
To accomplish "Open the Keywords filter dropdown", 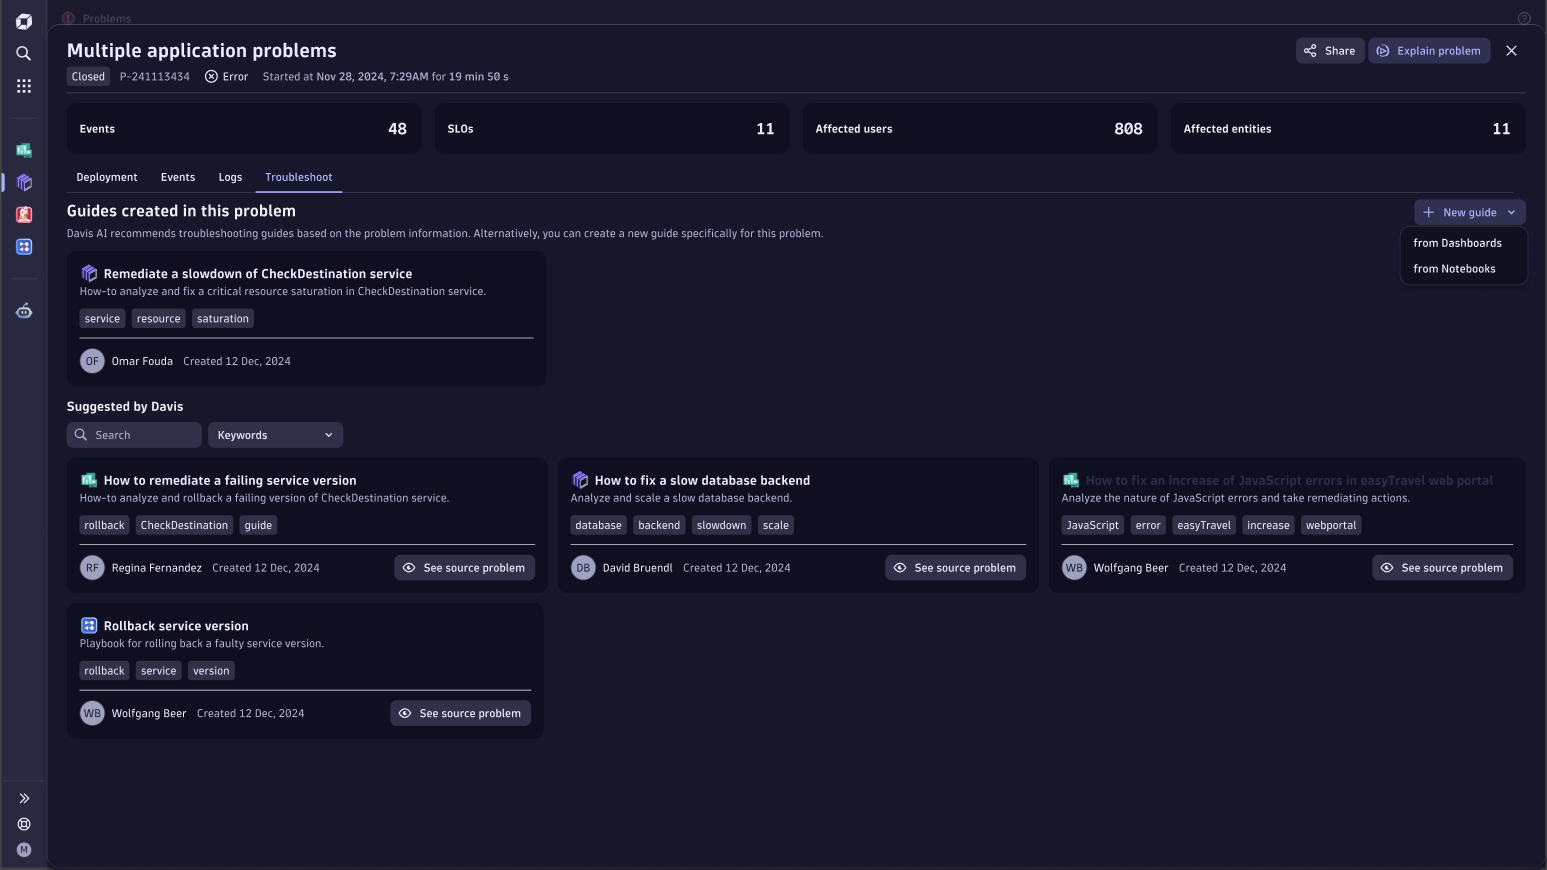I will click(x=275, y=435).
